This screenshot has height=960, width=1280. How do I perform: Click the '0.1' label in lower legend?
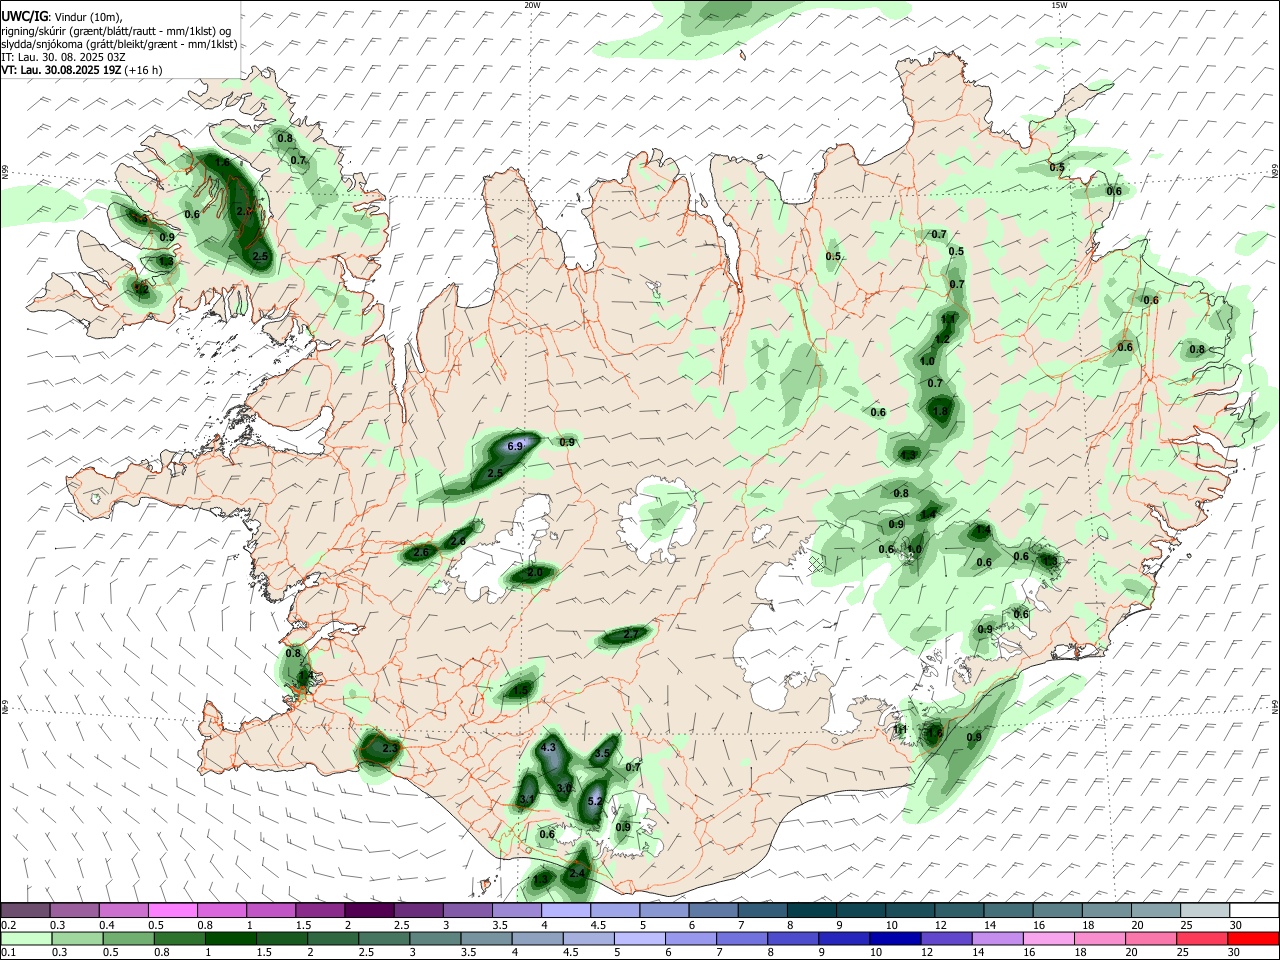pyautogui.click(x=9, y=952)
